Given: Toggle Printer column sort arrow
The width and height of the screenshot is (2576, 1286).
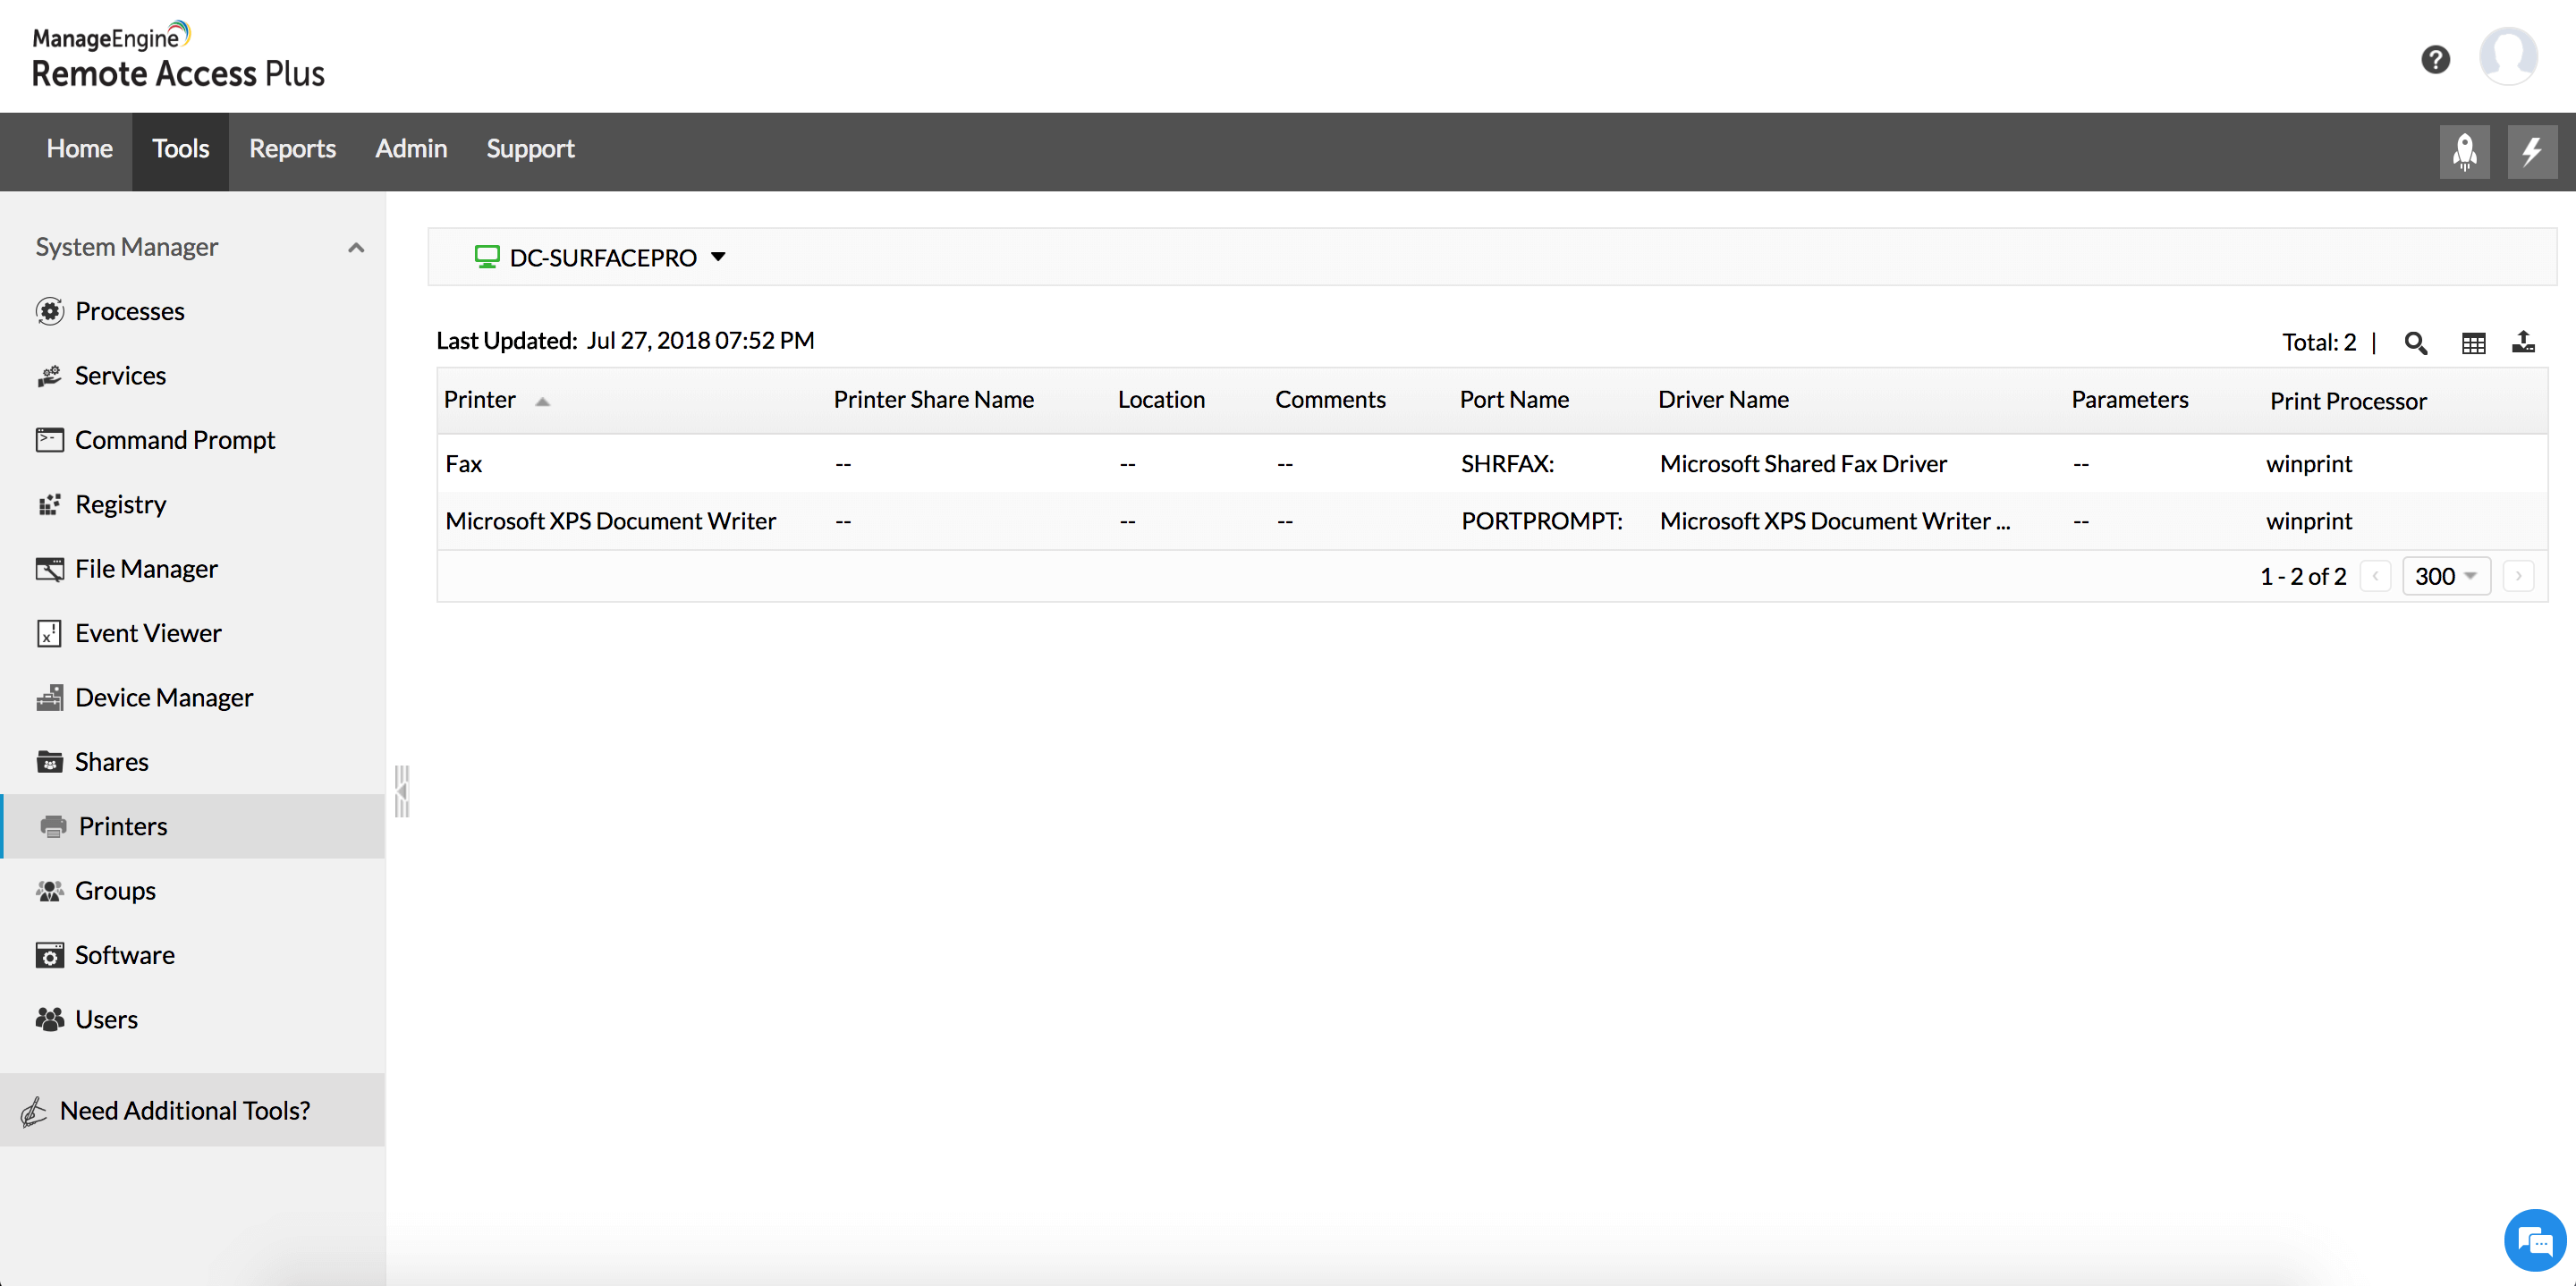Looking at the screenshot, I should [x=542, y=401].
